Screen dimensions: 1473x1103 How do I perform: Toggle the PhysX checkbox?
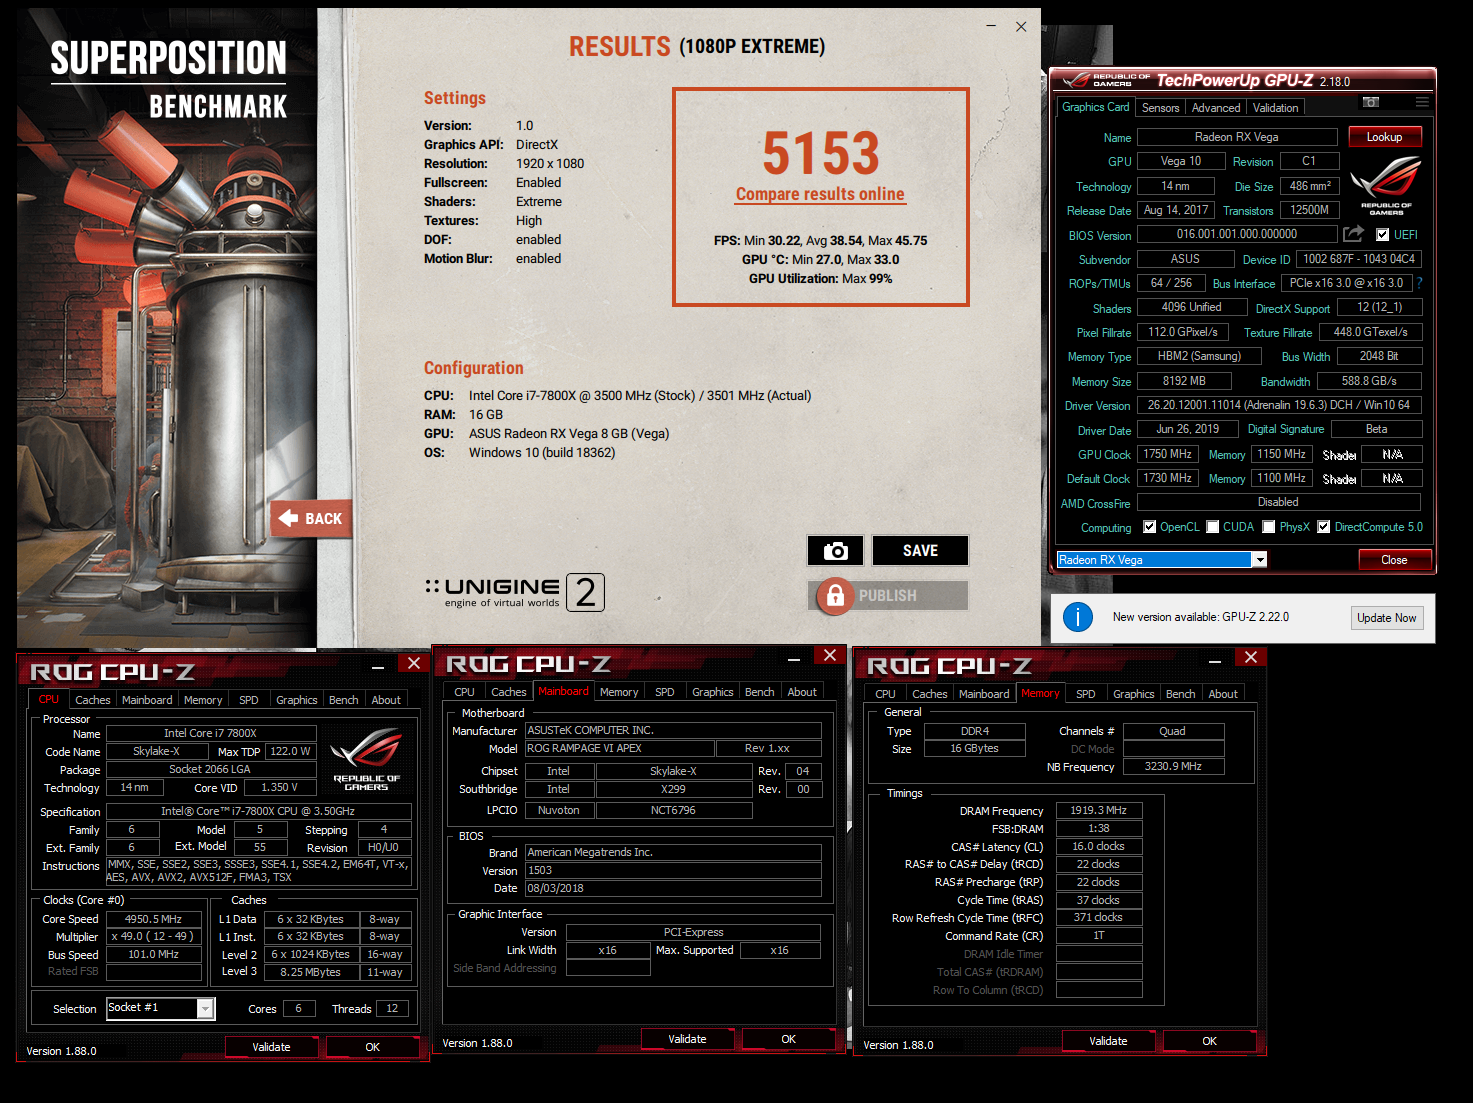[x=1269, y=527]
